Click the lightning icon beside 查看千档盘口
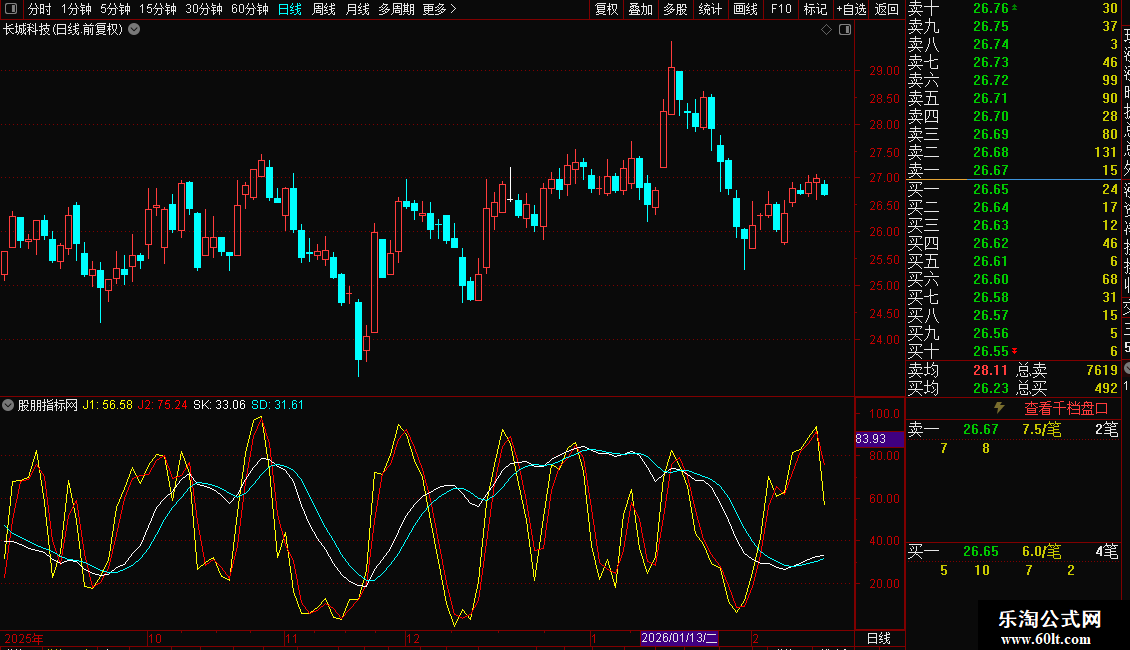 pyautogui.click(x=999, y=408)
